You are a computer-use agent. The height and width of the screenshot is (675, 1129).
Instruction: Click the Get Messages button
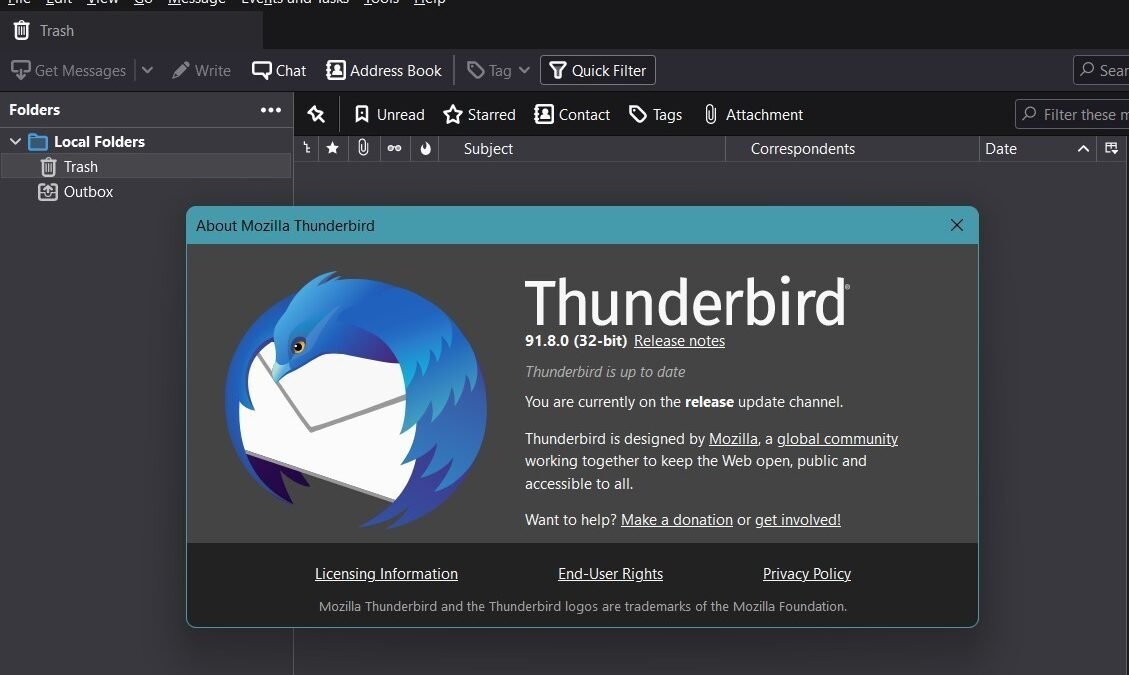[x=69, y=71]
